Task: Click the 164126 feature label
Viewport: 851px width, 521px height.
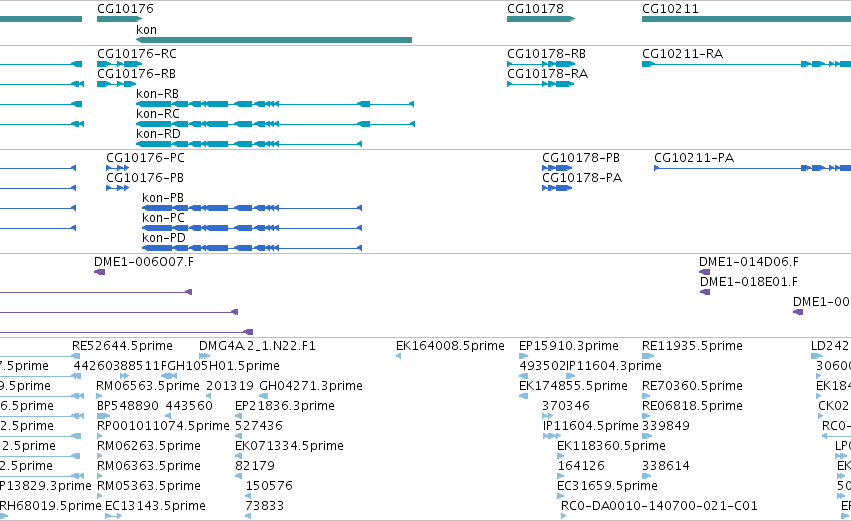Action: pos(581,466)
